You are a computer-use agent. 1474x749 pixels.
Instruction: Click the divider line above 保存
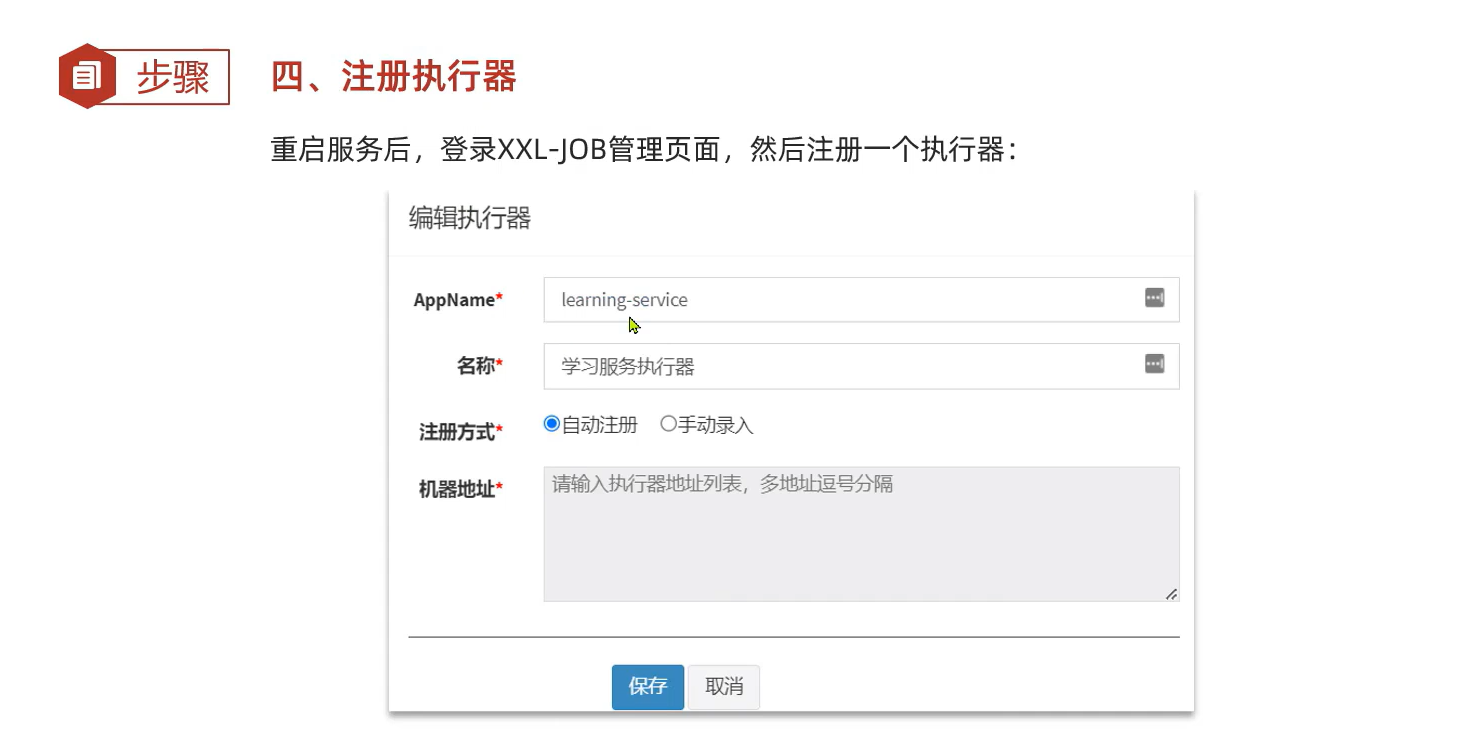[x=793, y=636]
